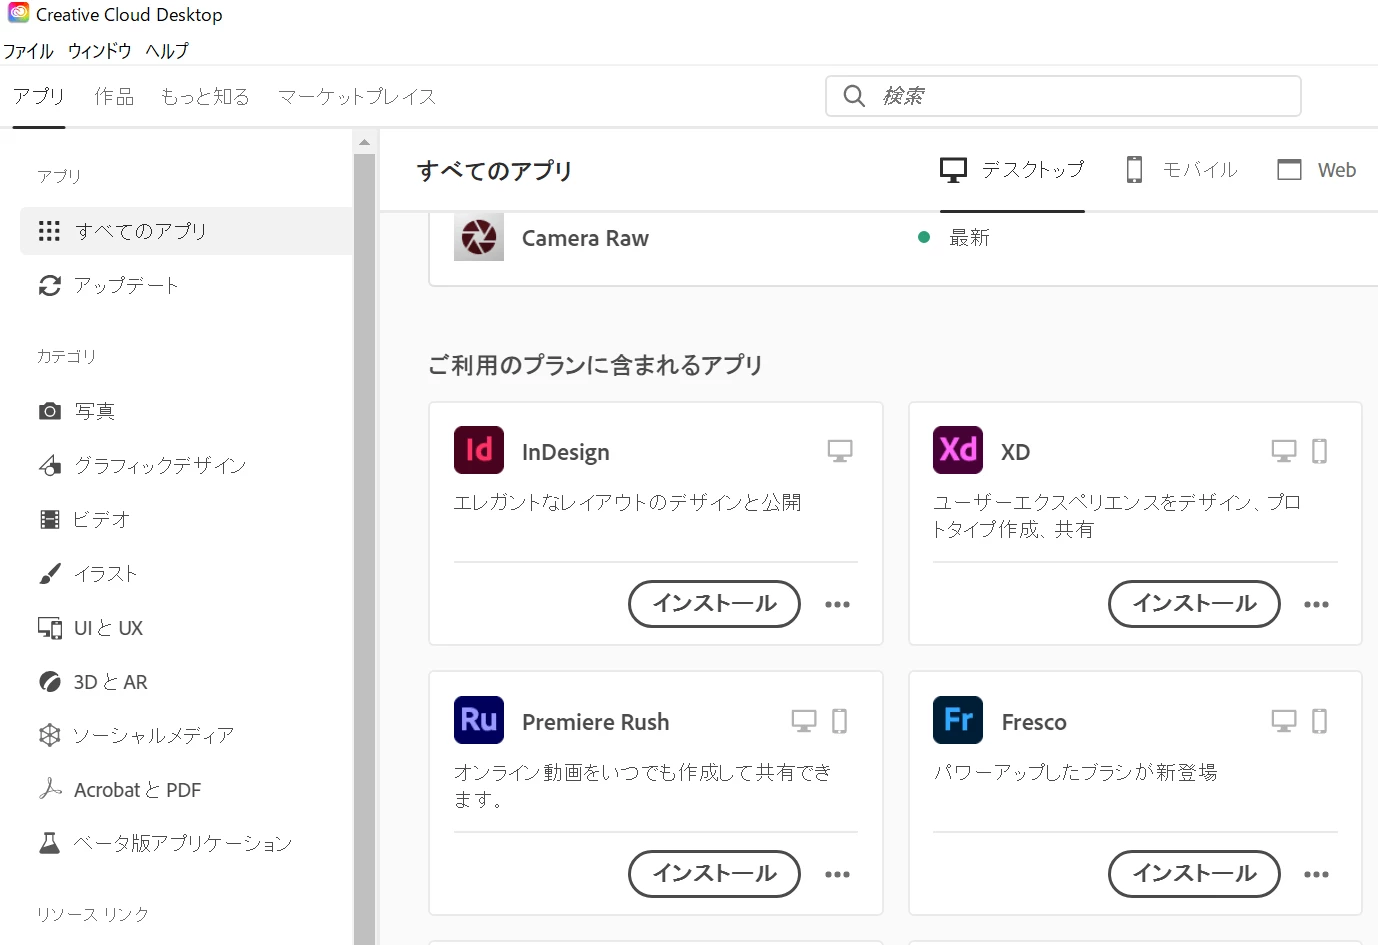Click the Acrobat icon beside Acrobat と PDF
1378x945 pixels.
[49, 789]
